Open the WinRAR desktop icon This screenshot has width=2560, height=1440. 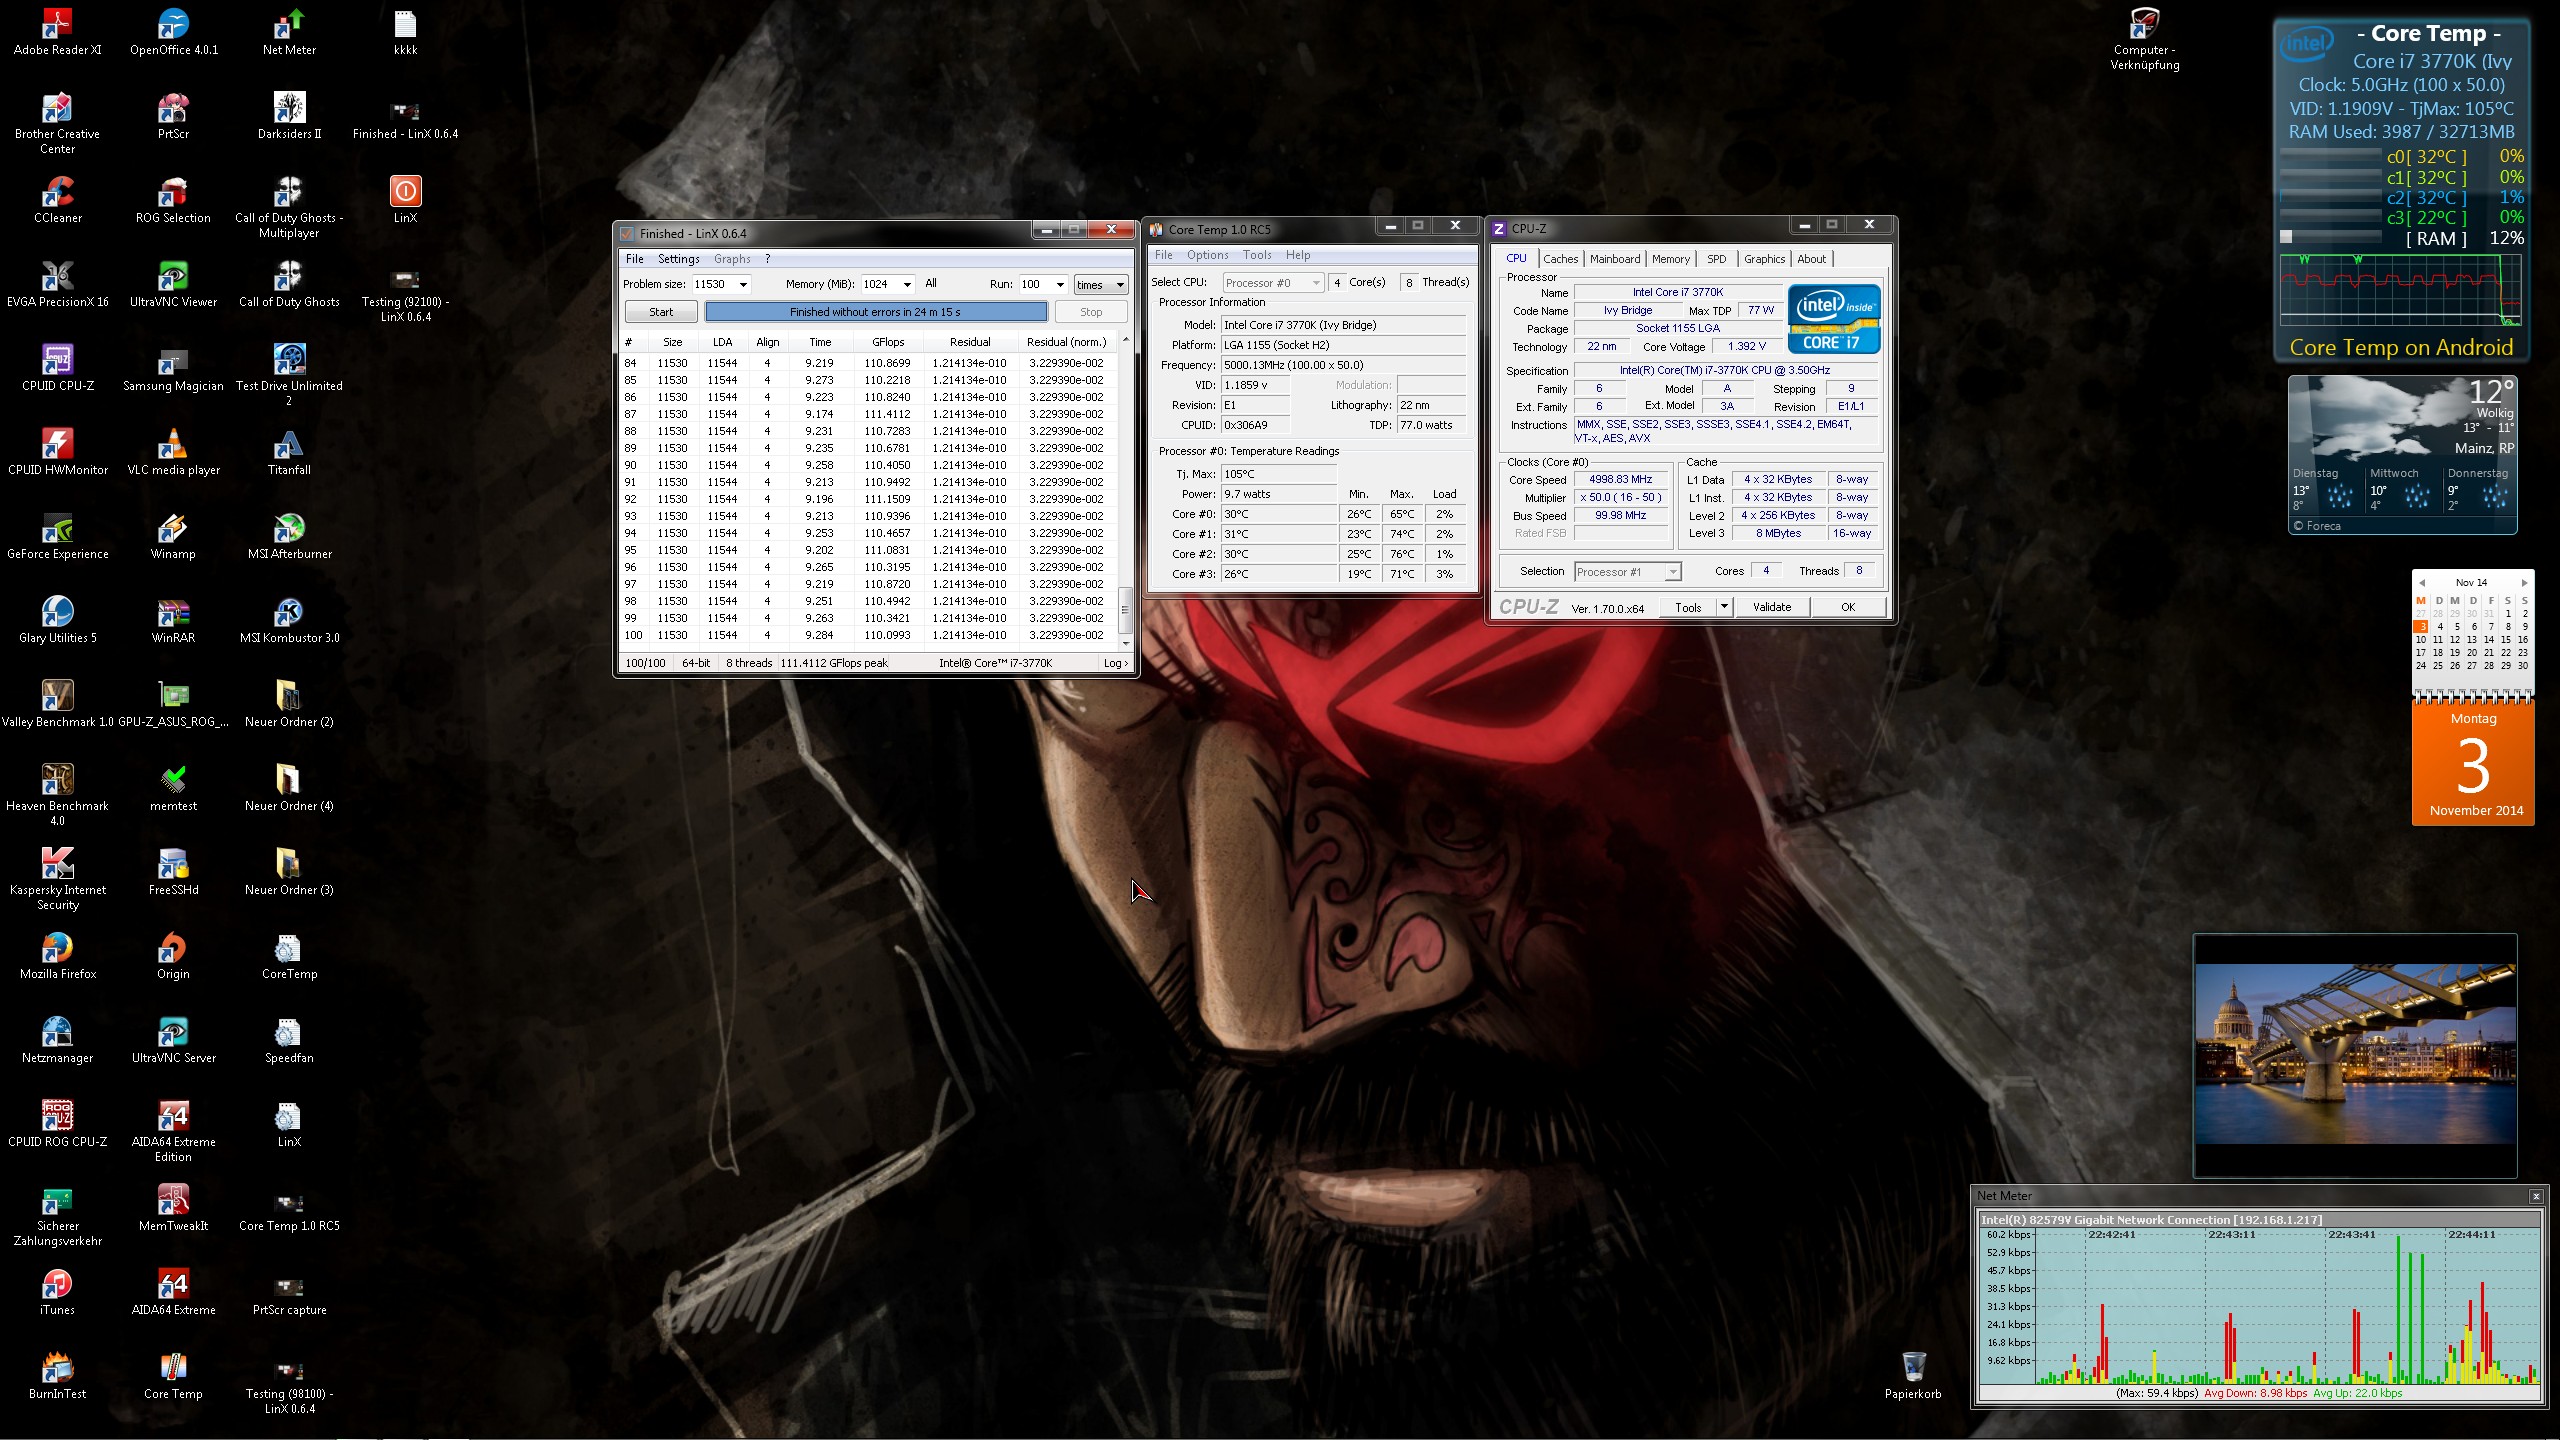[x=173, y=619]
